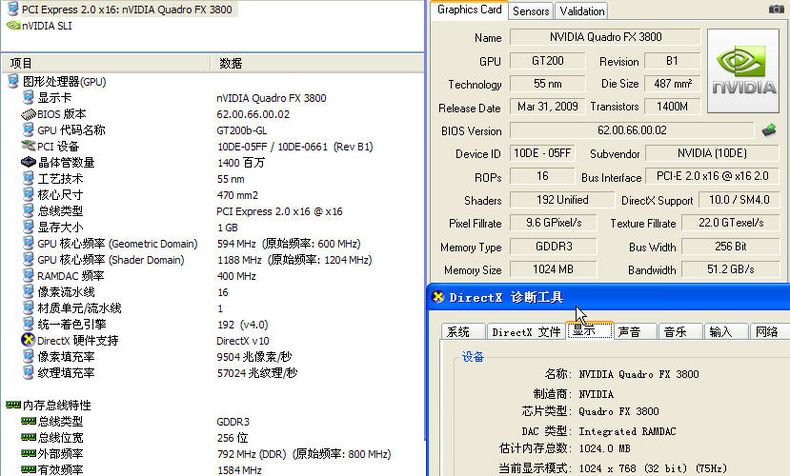Viewport: 790px width, 476px height.
Task: Click the Device ID field 10DE - 05FF
Action: (542, 153)
